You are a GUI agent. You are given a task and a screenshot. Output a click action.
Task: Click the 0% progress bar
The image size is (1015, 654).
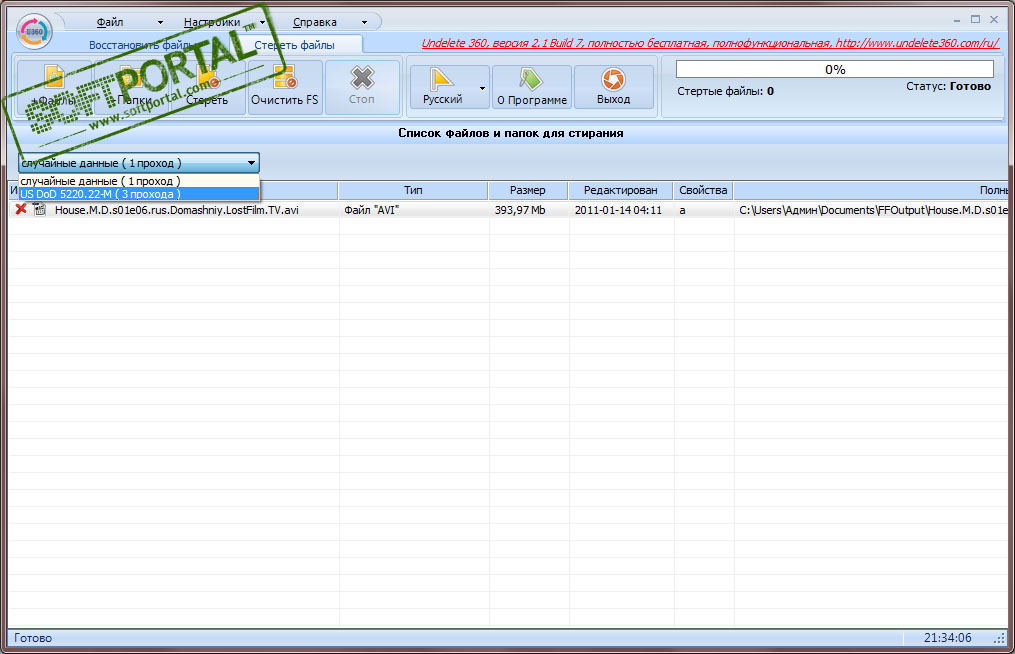[834, 69]
